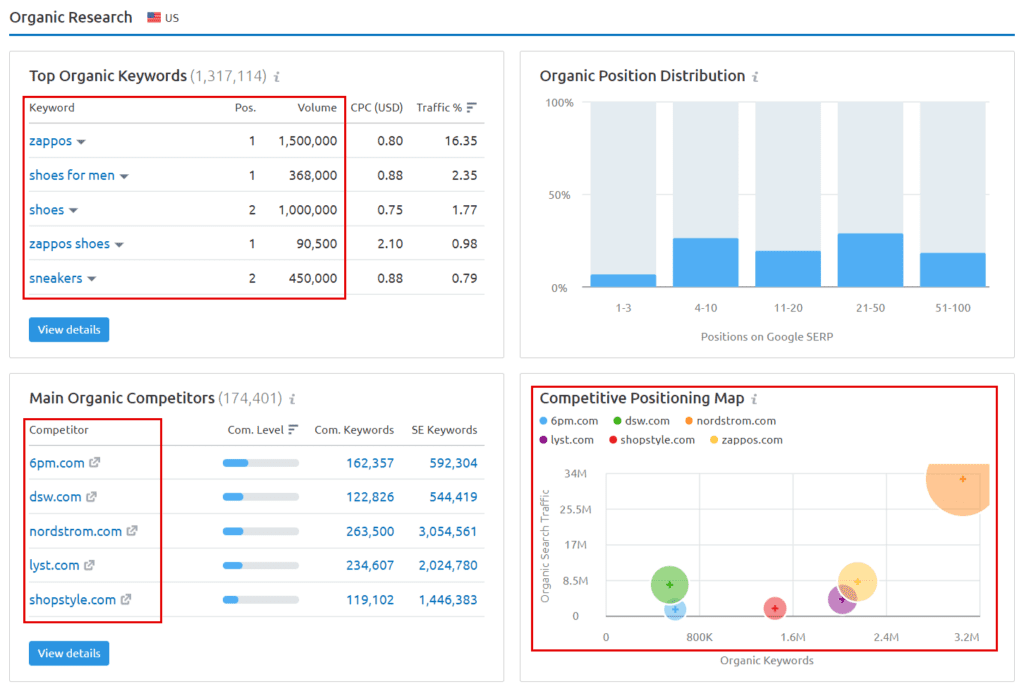This screenshot has width=1024, height=691.
Task: Click Com. Keywords value 263,500 for nordstrom.com
Action: click(370, 532)
